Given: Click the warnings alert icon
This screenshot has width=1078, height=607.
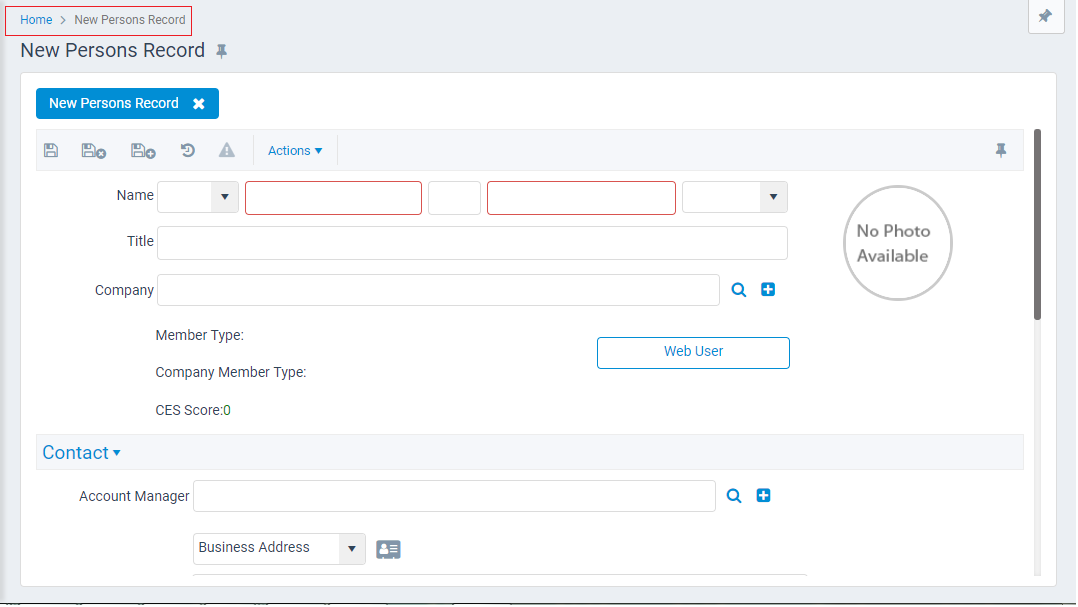Looking at the screenshot, I should point(226,150).
